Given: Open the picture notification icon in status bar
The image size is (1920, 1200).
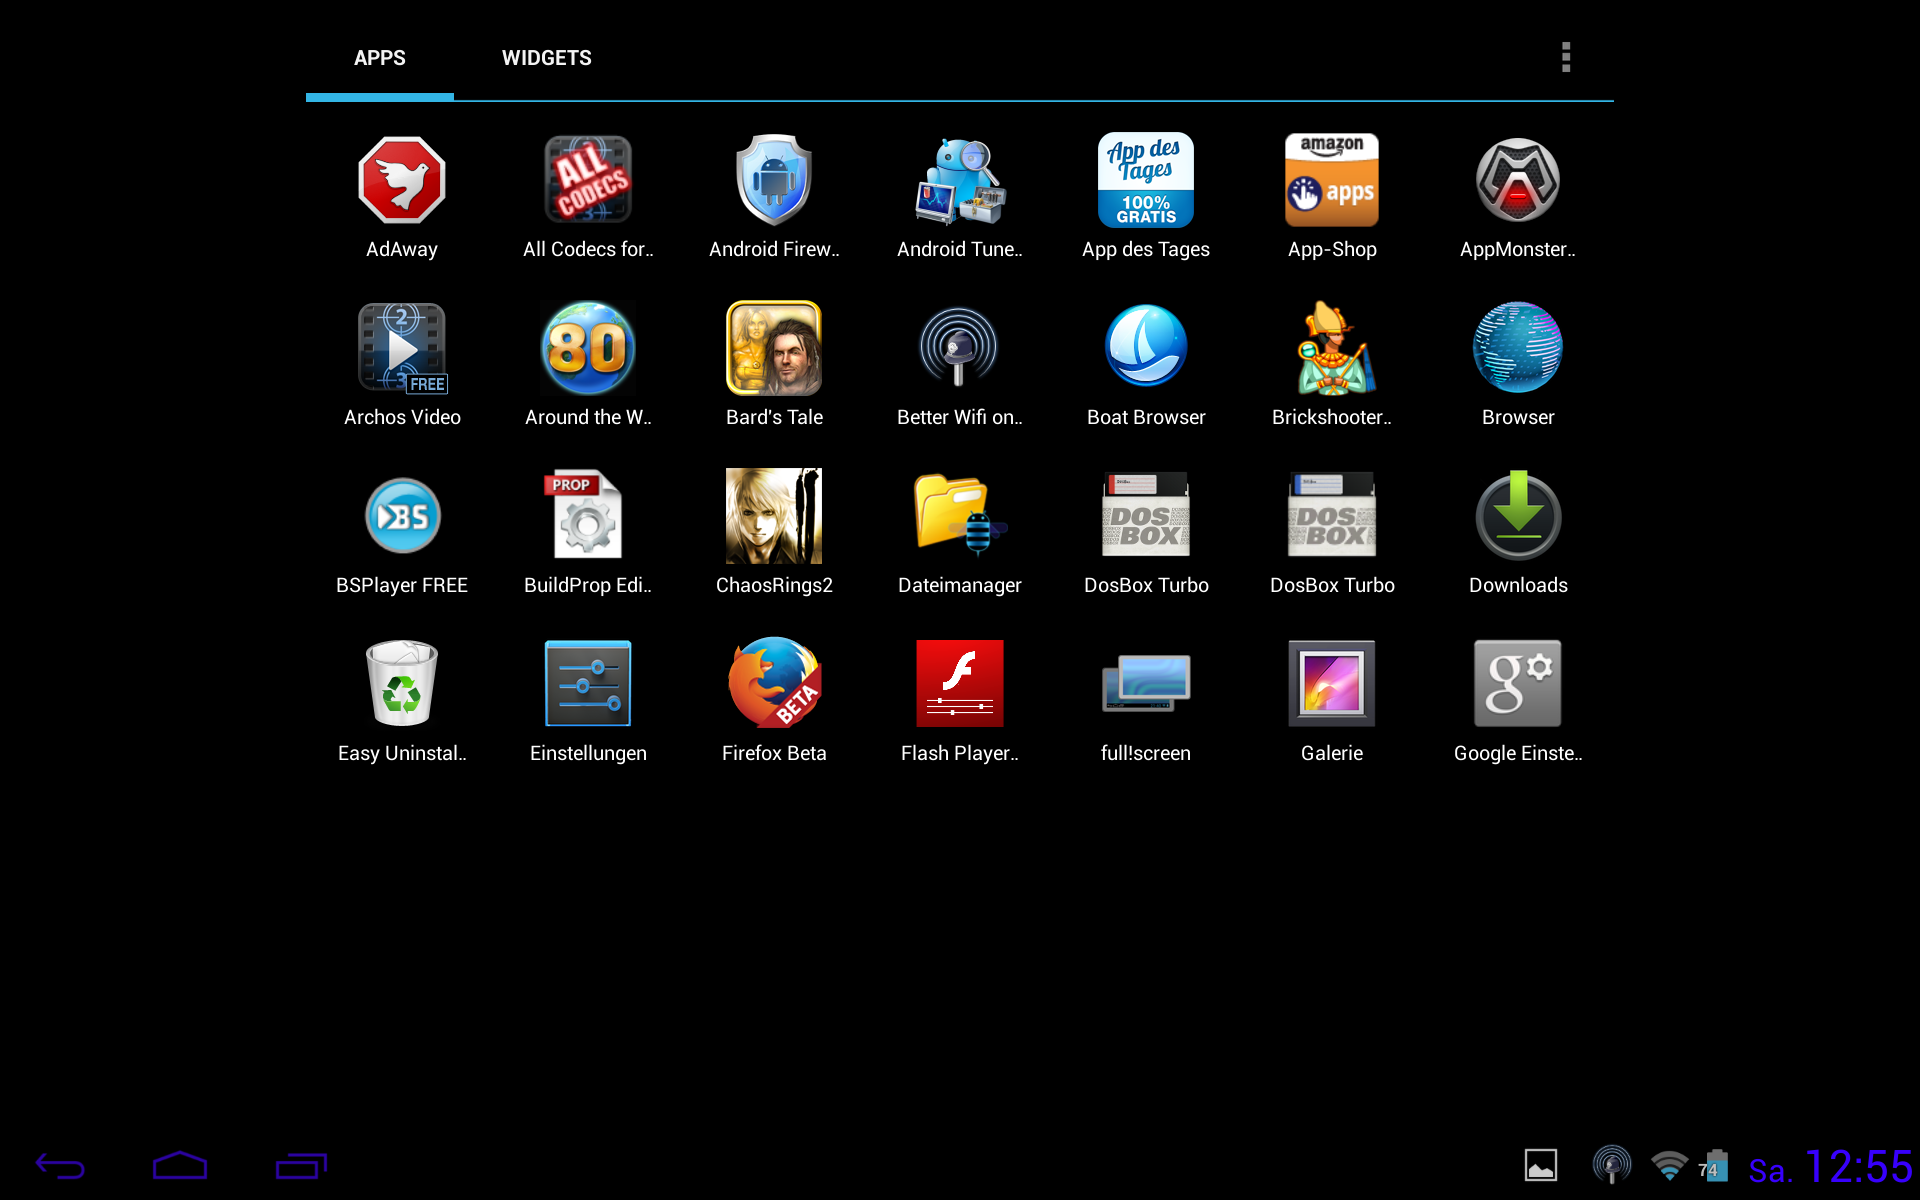Looking at the screenshot, I should point(1540,1166).
